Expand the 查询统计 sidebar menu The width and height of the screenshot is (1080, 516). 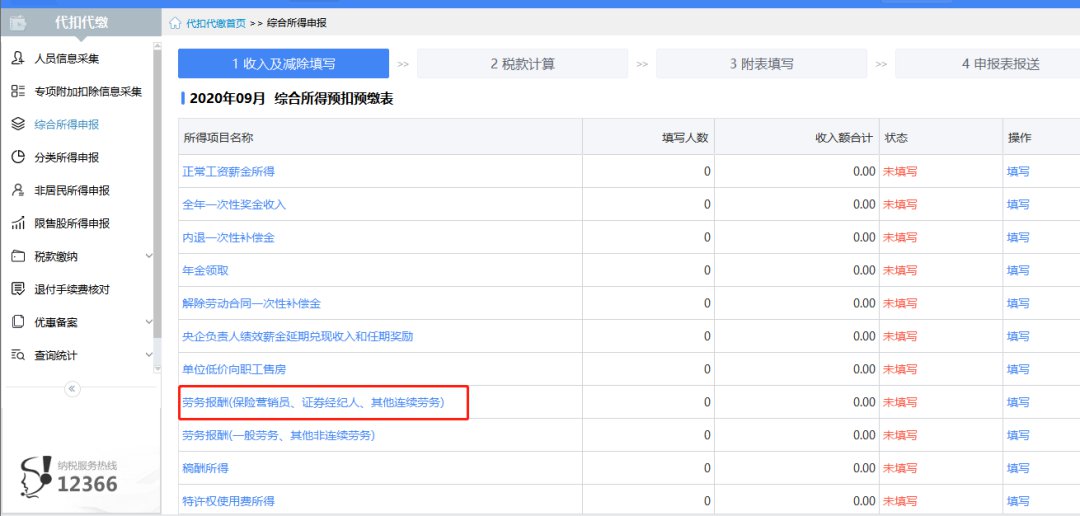(x=149, y=356)
